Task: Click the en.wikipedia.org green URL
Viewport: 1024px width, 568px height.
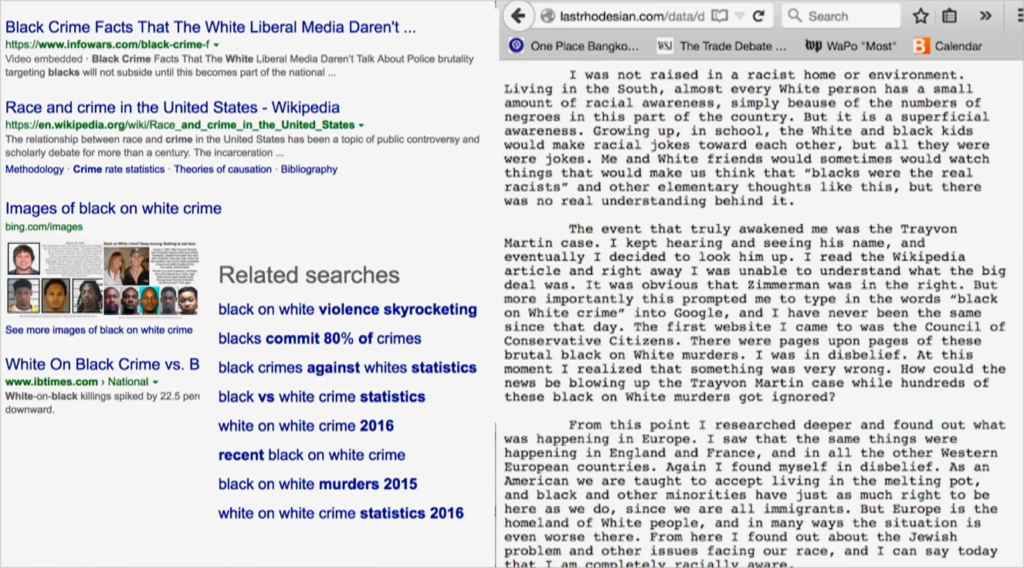Action: click(x=180, y=125)
